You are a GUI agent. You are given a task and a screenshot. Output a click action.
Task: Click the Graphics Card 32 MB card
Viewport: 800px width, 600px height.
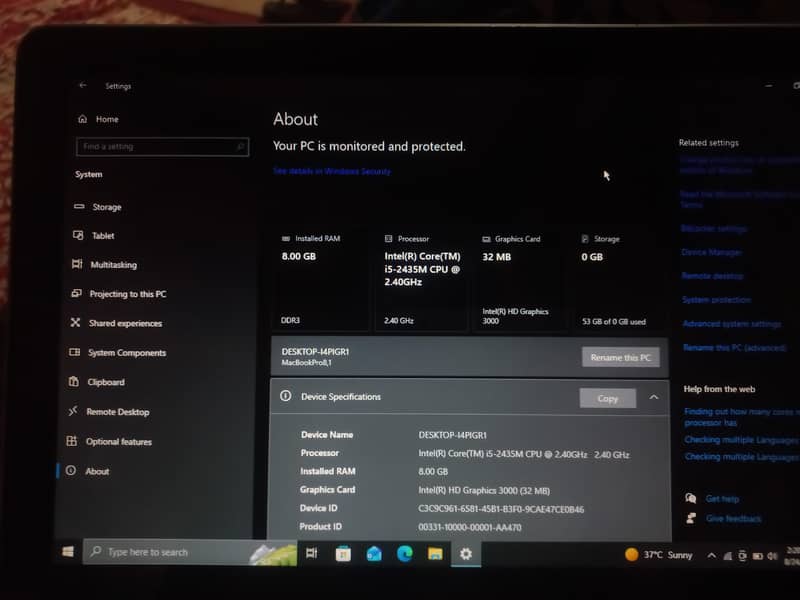(520, 279)
